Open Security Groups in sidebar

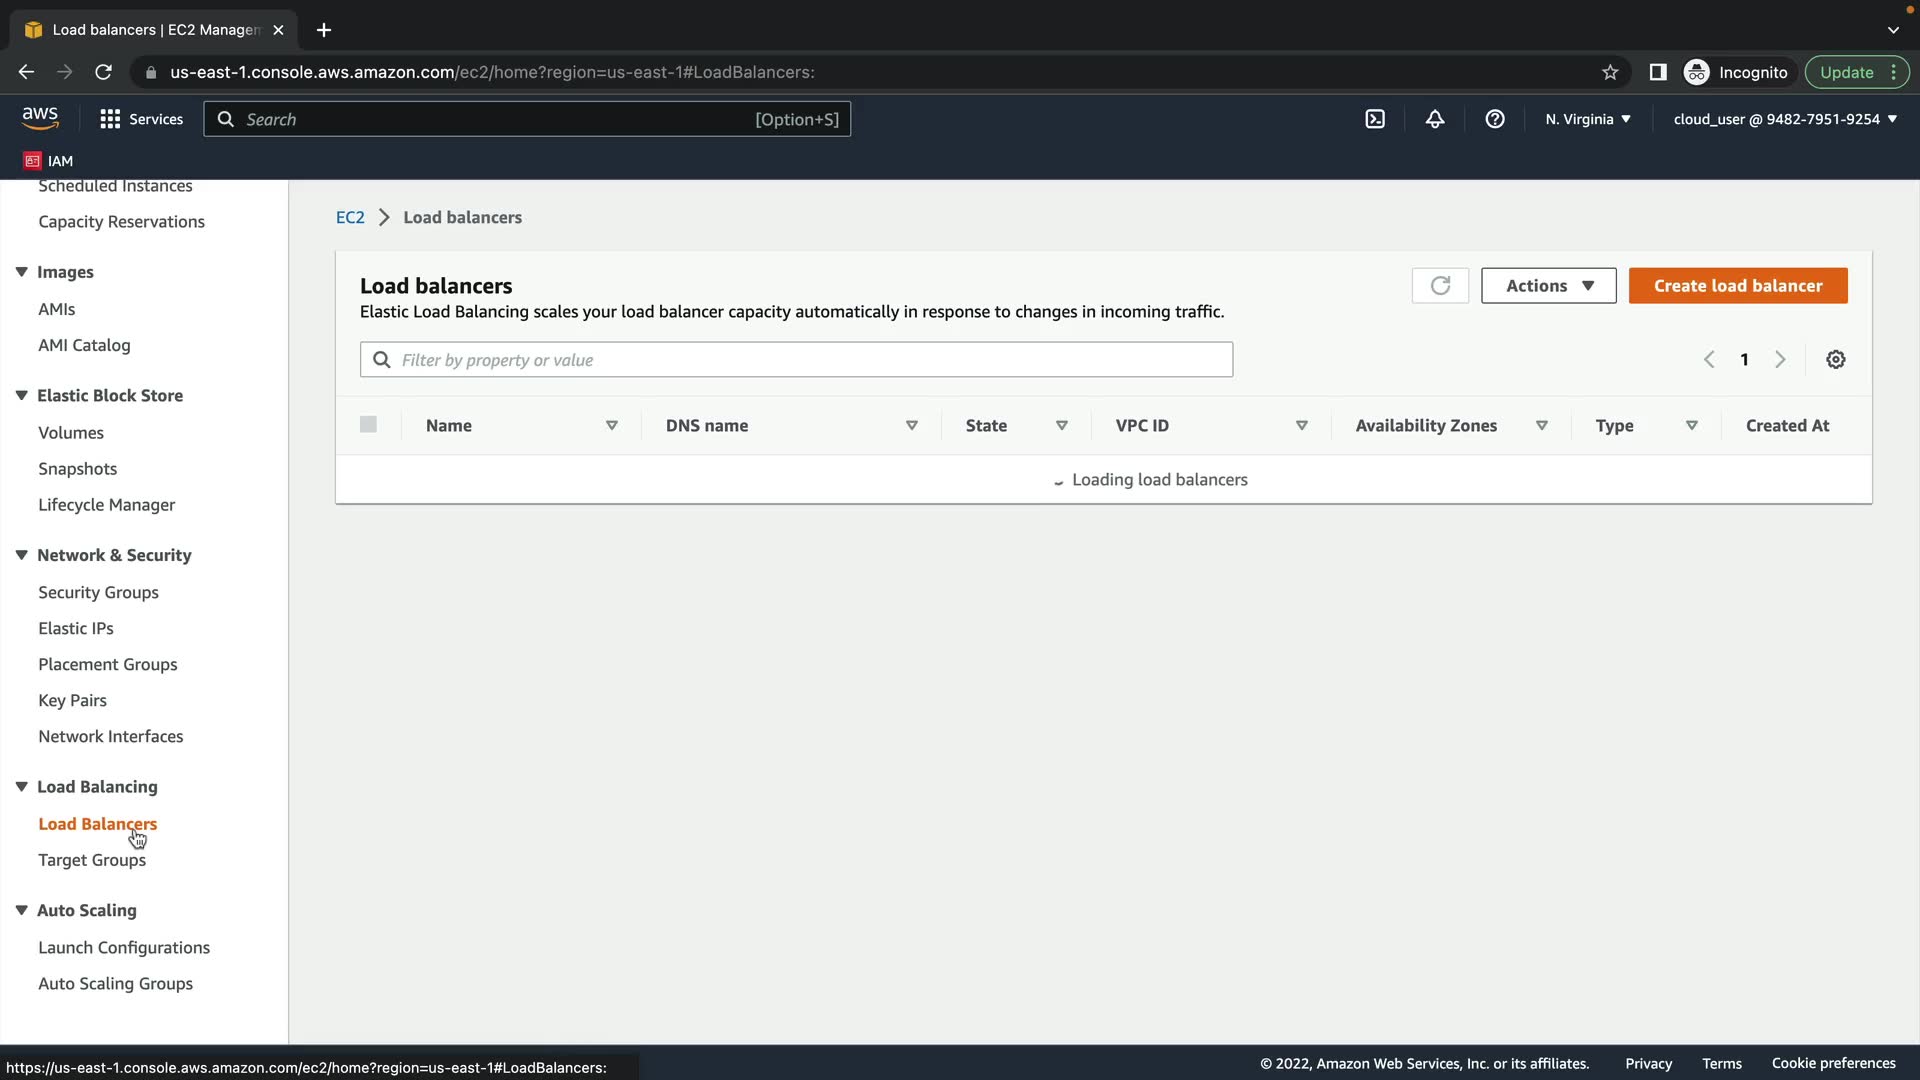98,592
